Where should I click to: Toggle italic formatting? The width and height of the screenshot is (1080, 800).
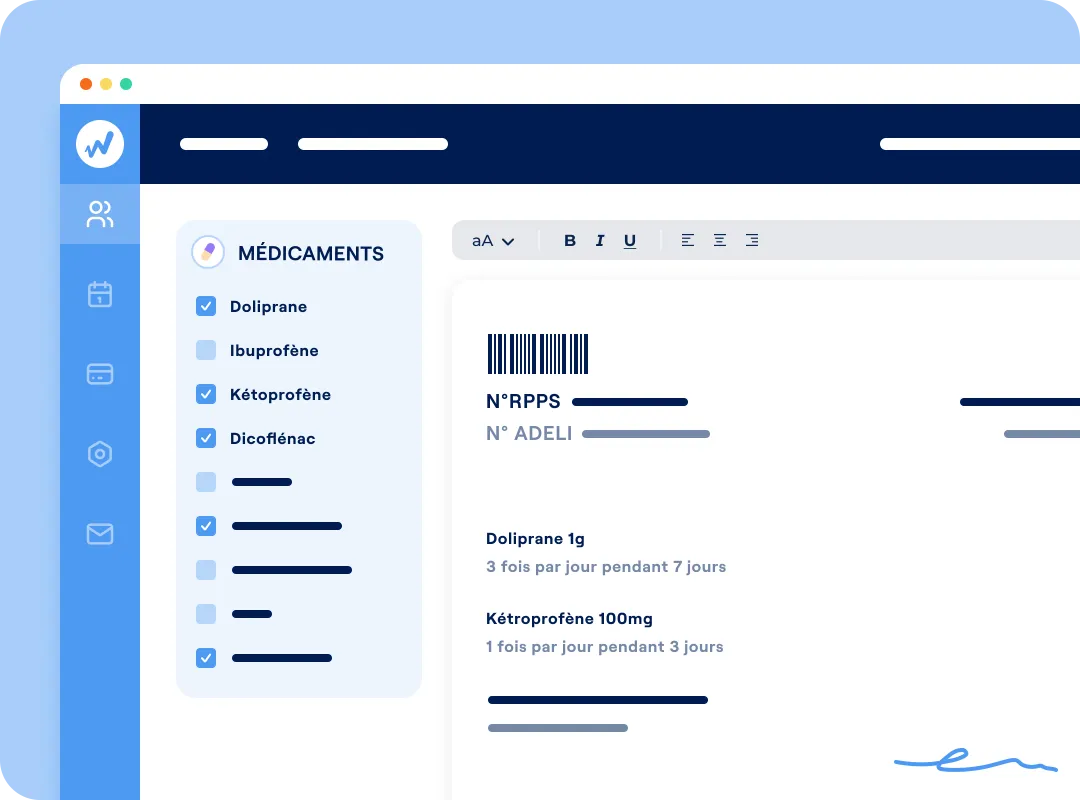click(x=600, y=240)
